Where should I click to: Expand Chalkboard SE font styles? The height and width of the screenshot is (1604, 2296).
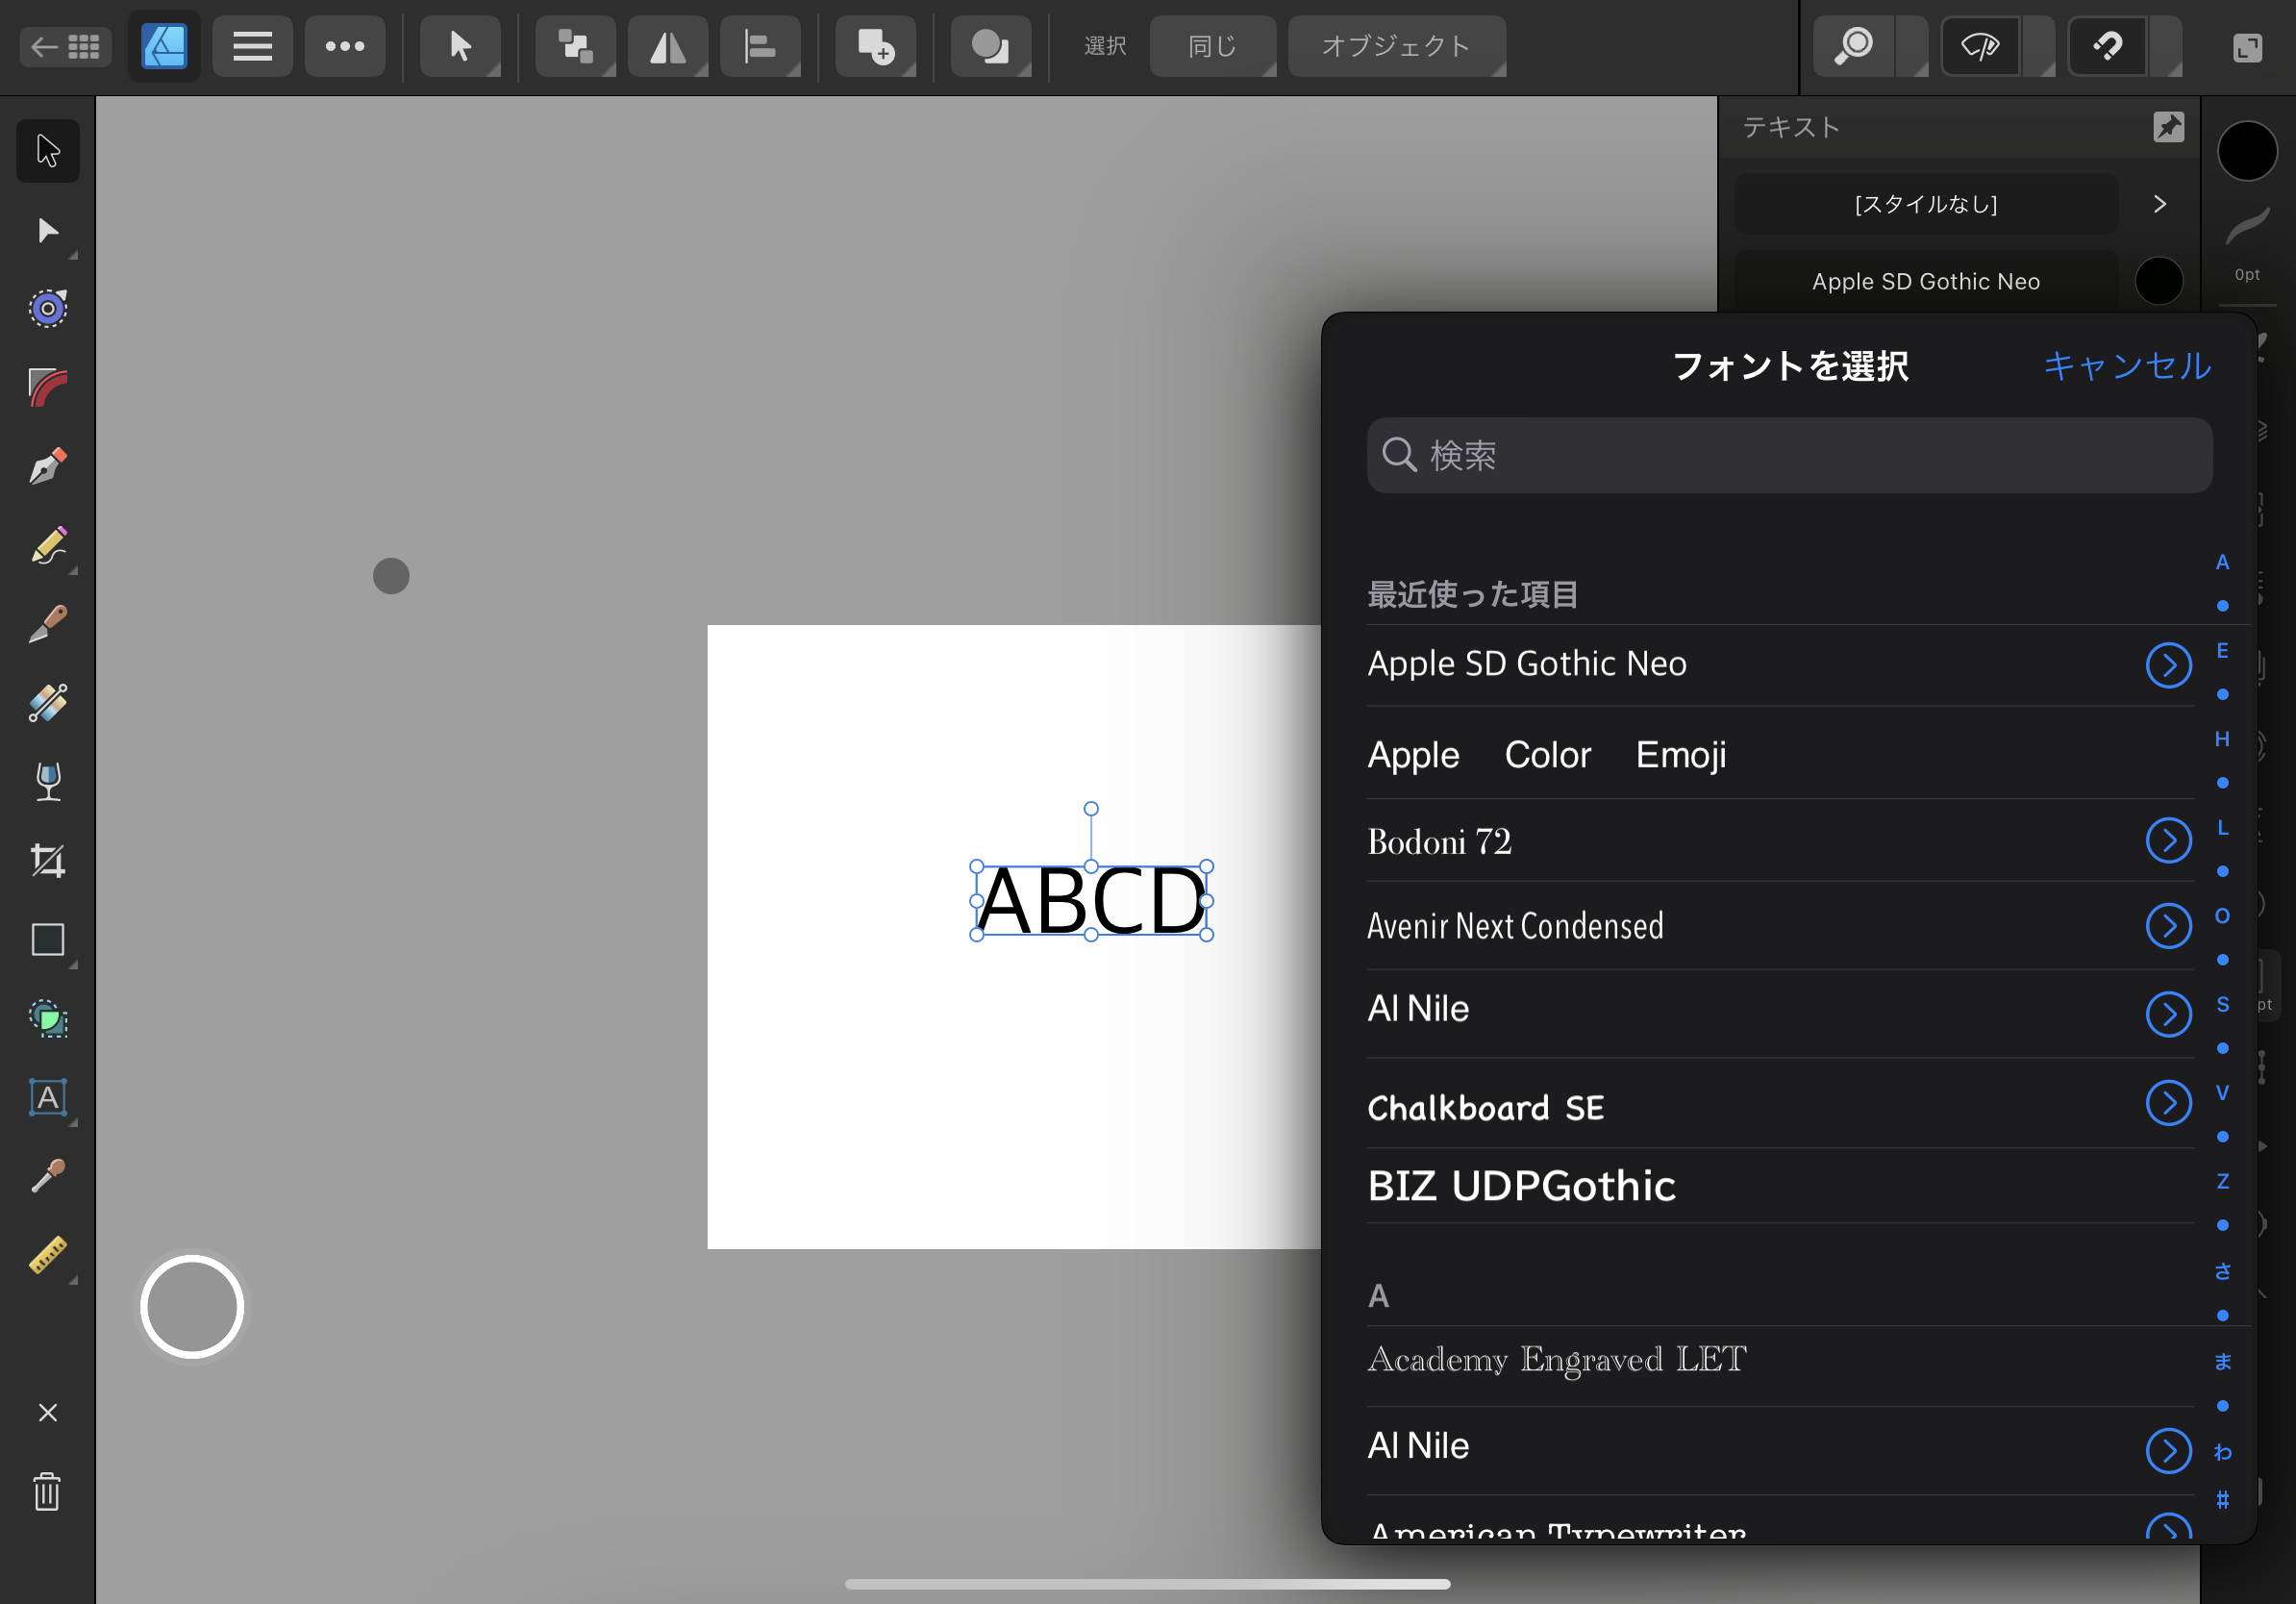point(2168,1103)
